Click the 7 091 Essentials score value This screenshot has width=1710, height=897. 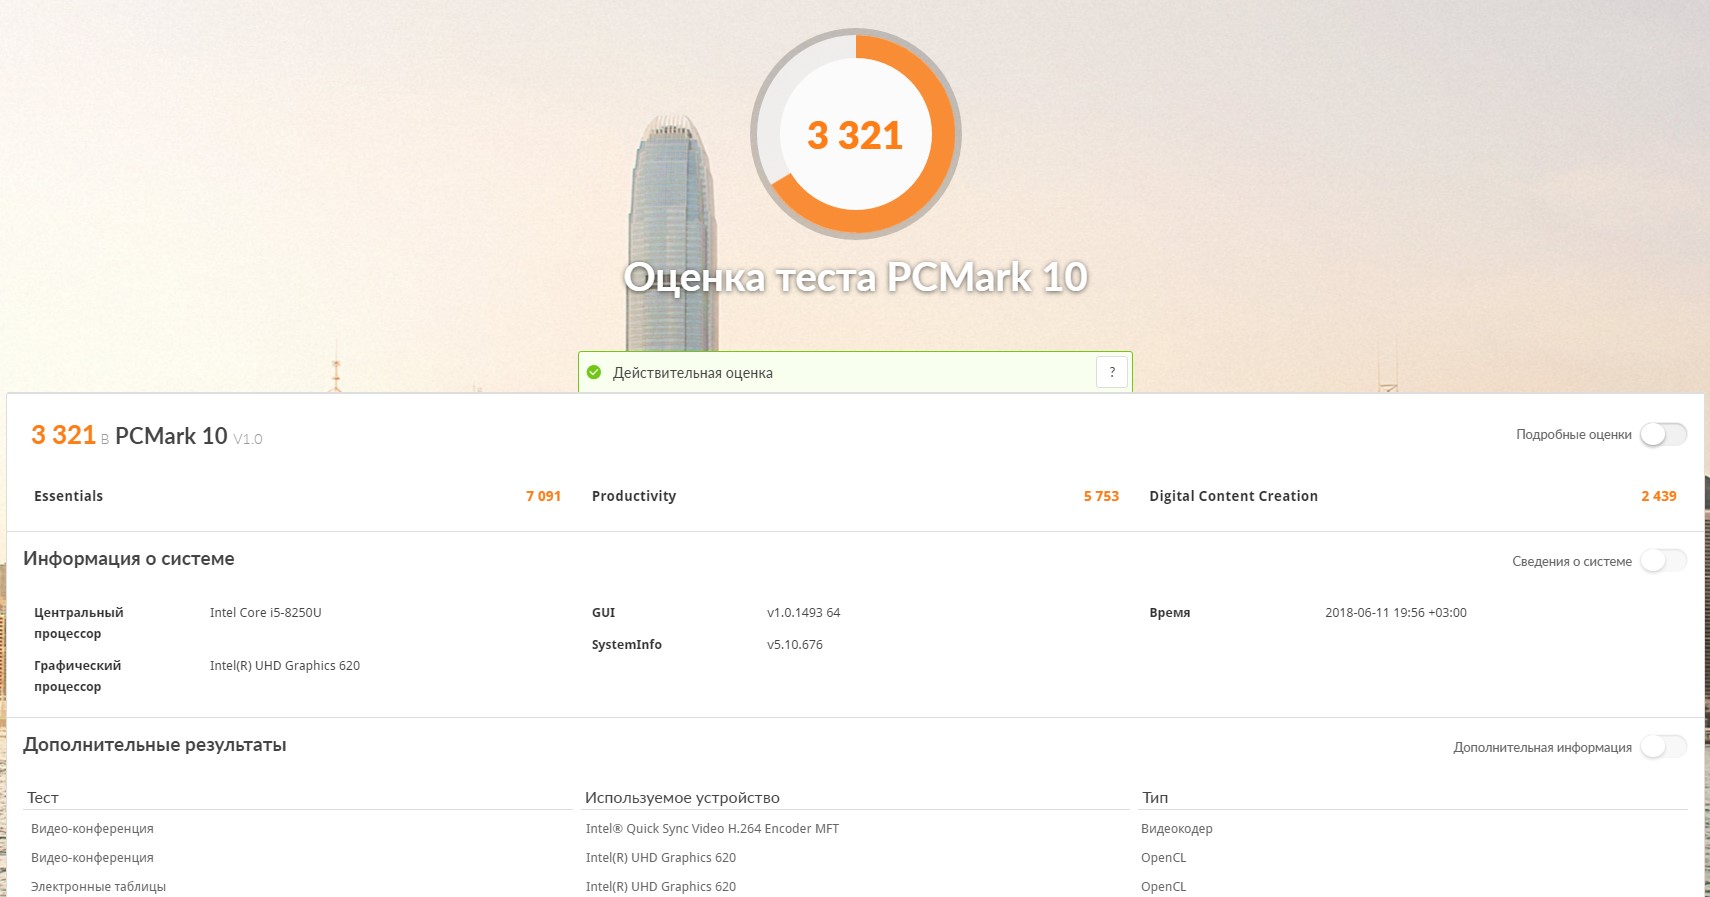(x=543, y=496)
